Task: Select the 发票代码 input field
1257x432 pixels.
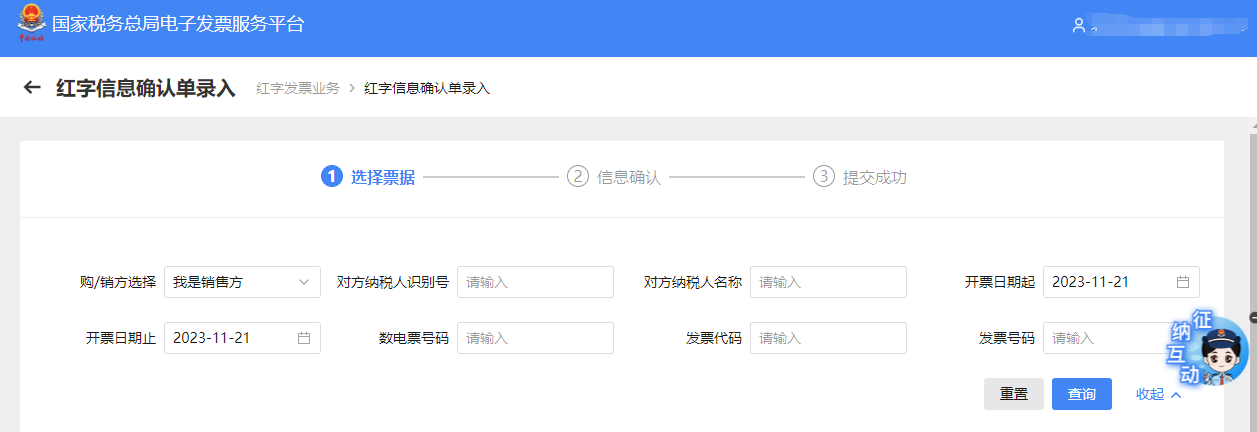Action: click(828, 338)
